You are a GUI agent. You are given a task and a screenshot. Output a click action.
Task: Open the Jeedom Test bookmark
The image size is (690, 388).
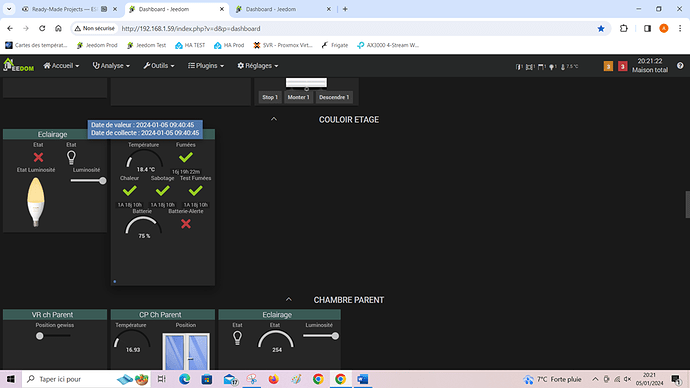(x=146, y=45)
